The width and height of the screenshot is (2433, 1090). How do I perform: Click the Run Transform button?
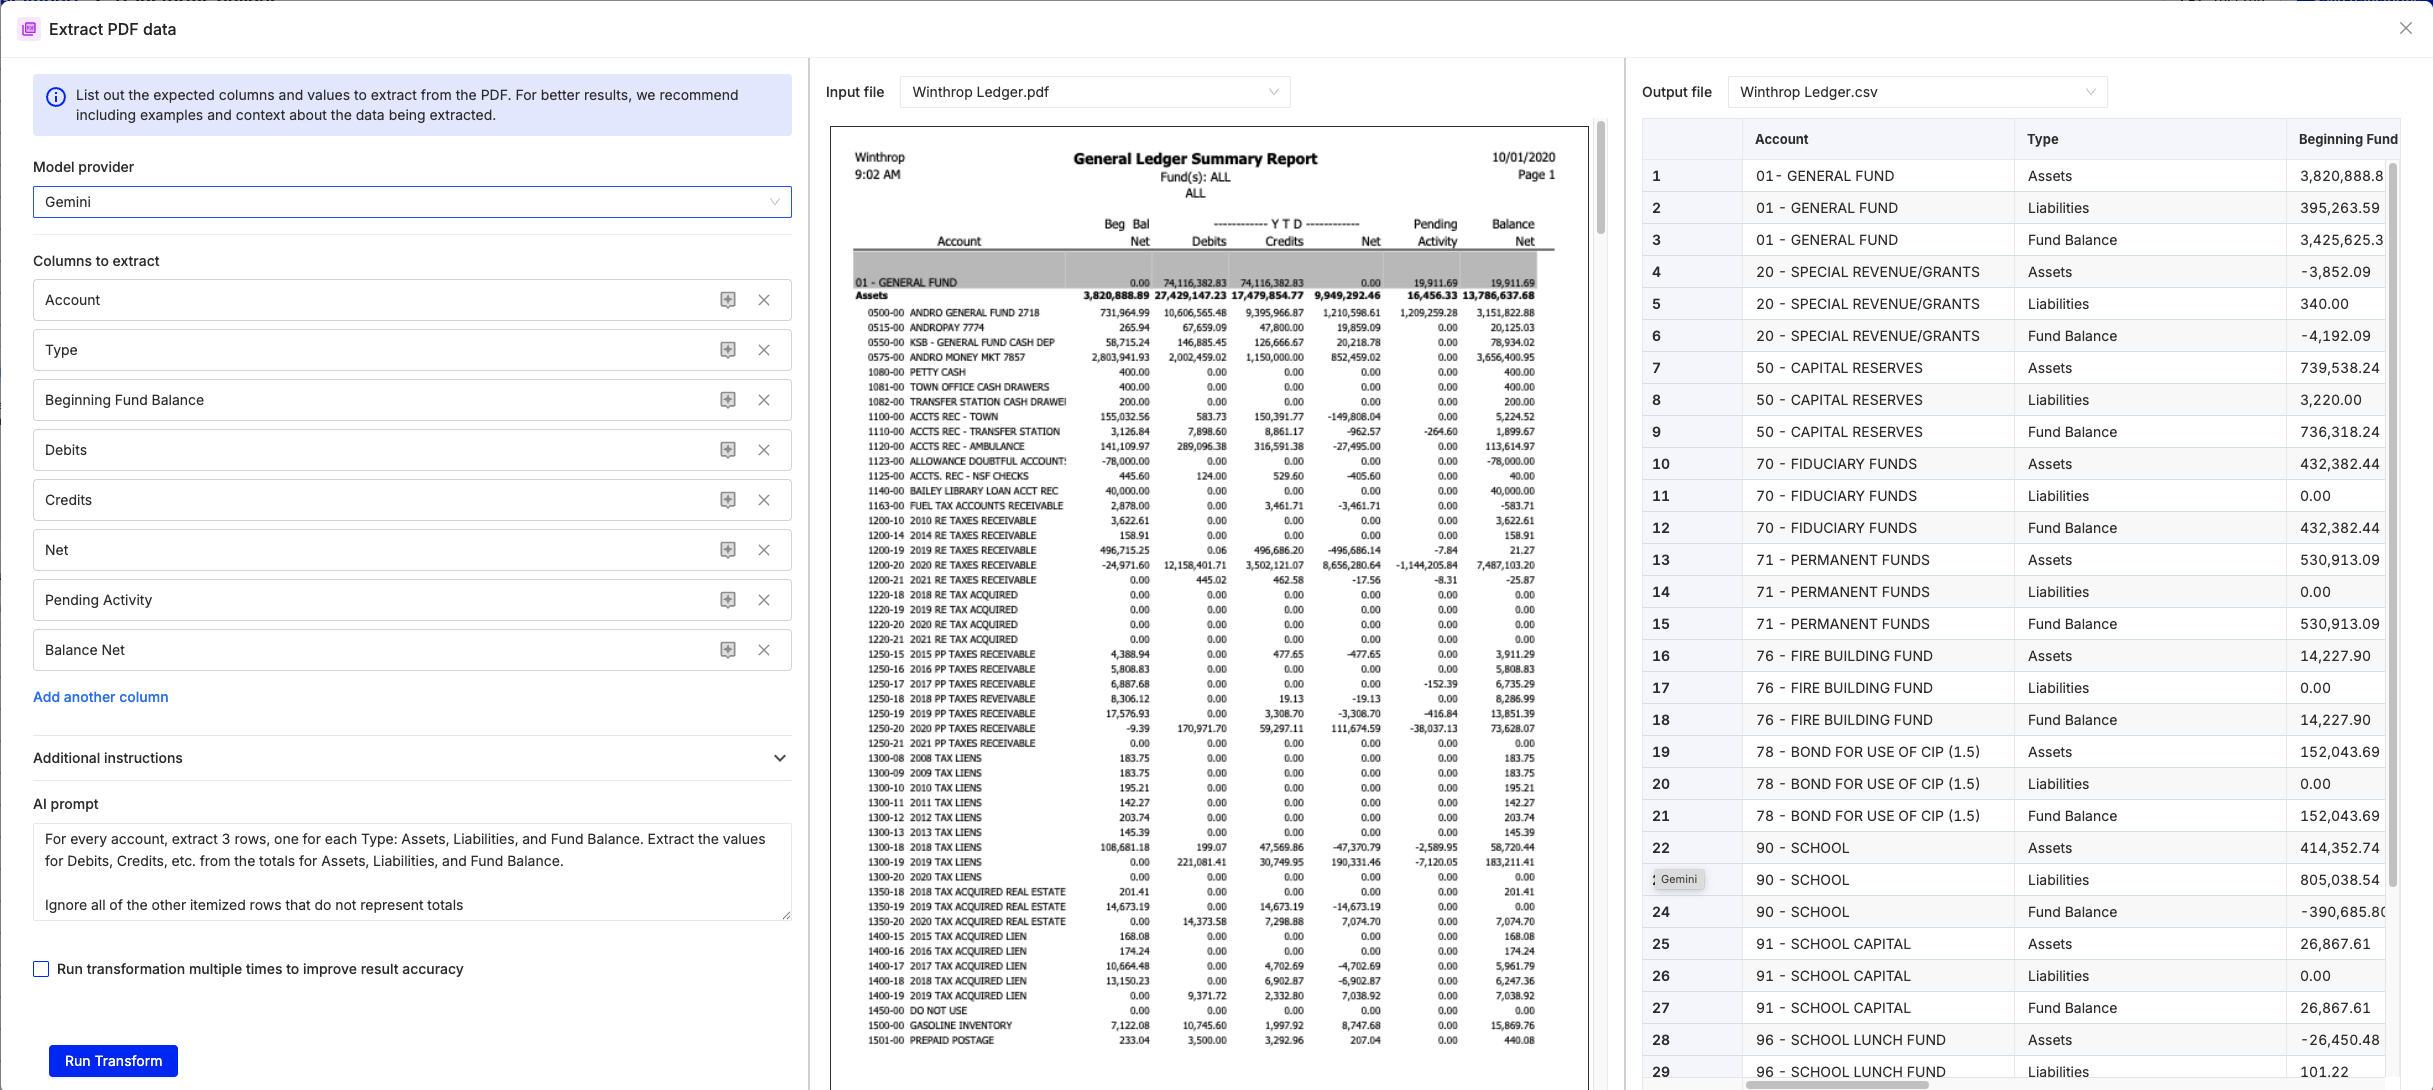[113, 1061]
